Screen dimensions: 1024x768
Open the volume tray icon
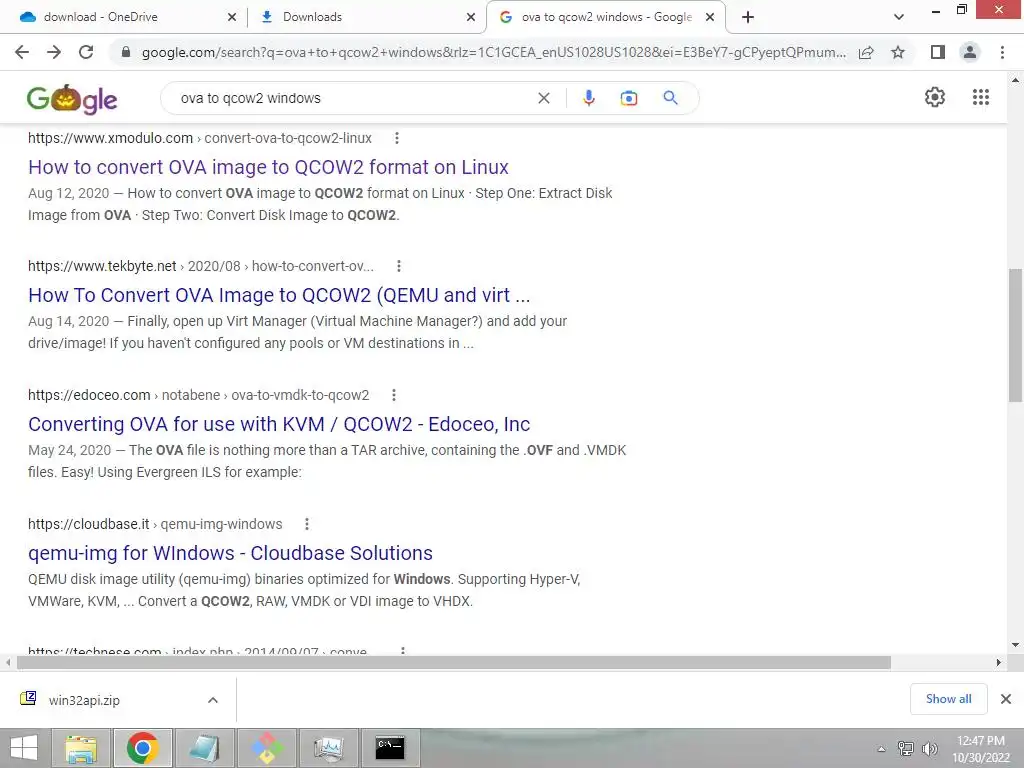click(x=929, y=749)
